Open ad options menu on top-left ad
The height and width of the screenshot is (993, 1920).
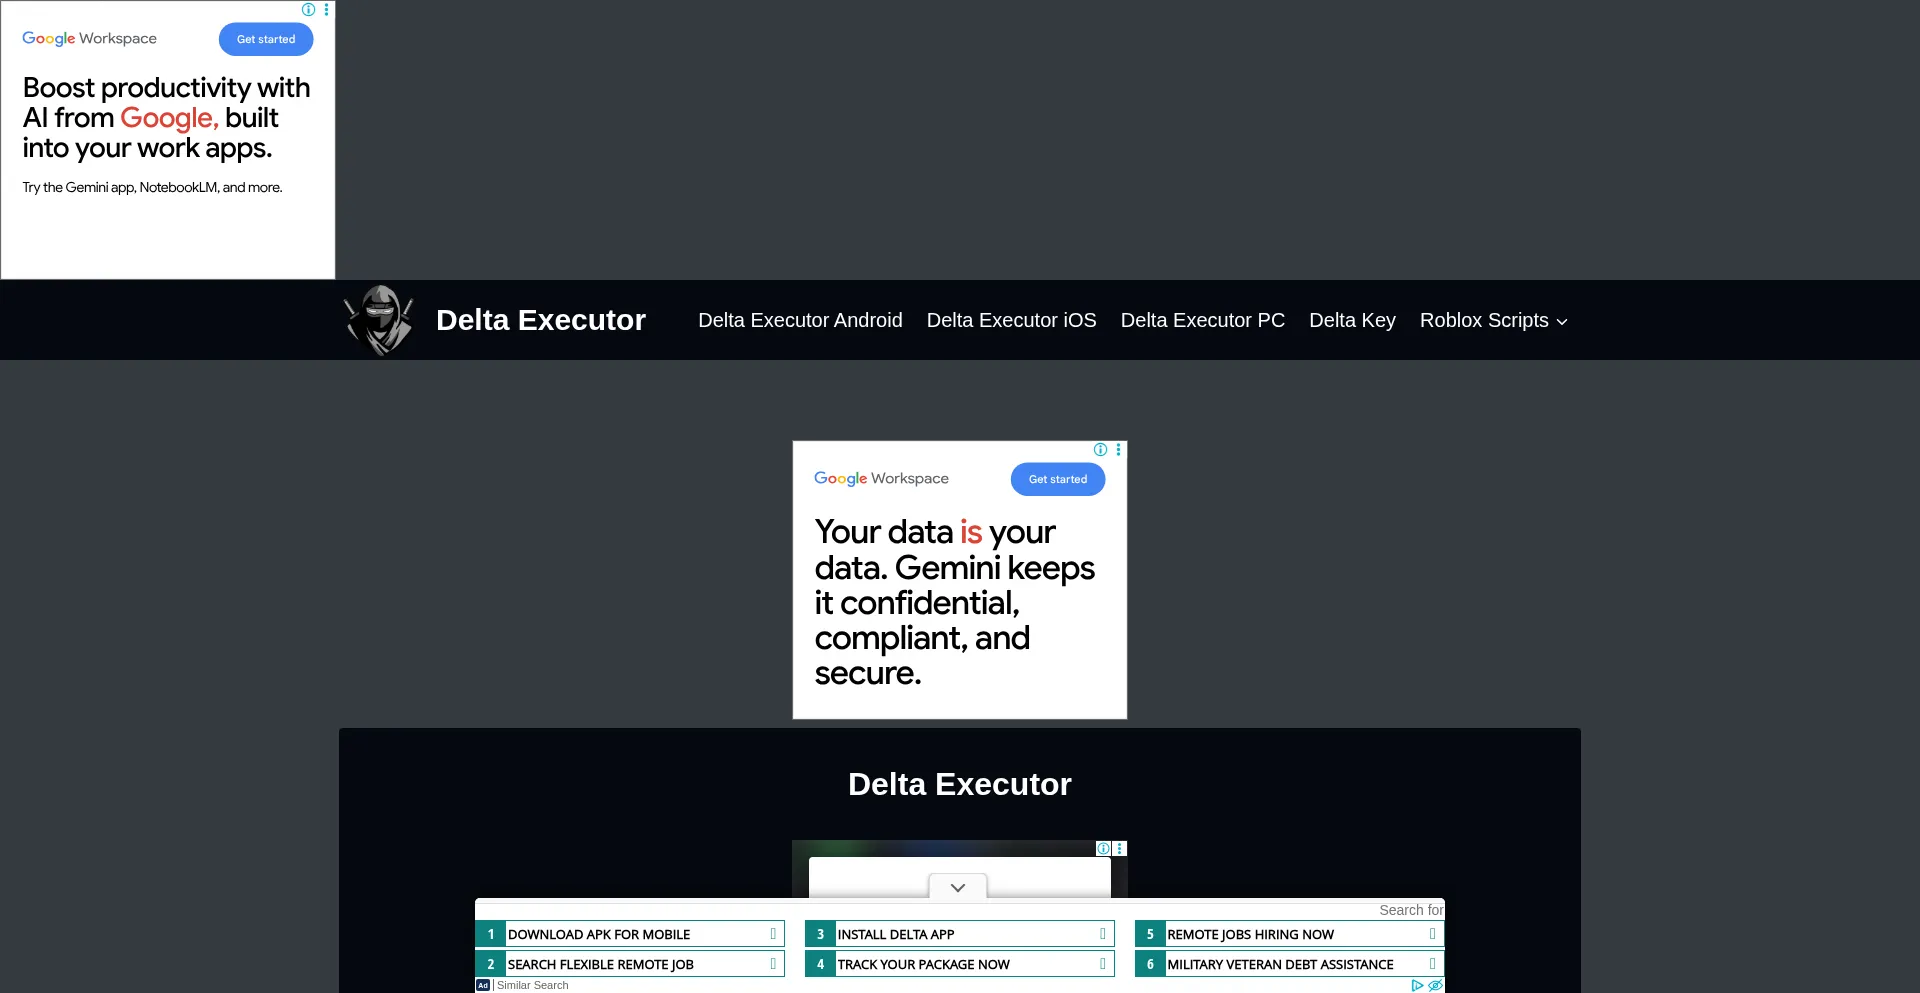coord(326,9)
